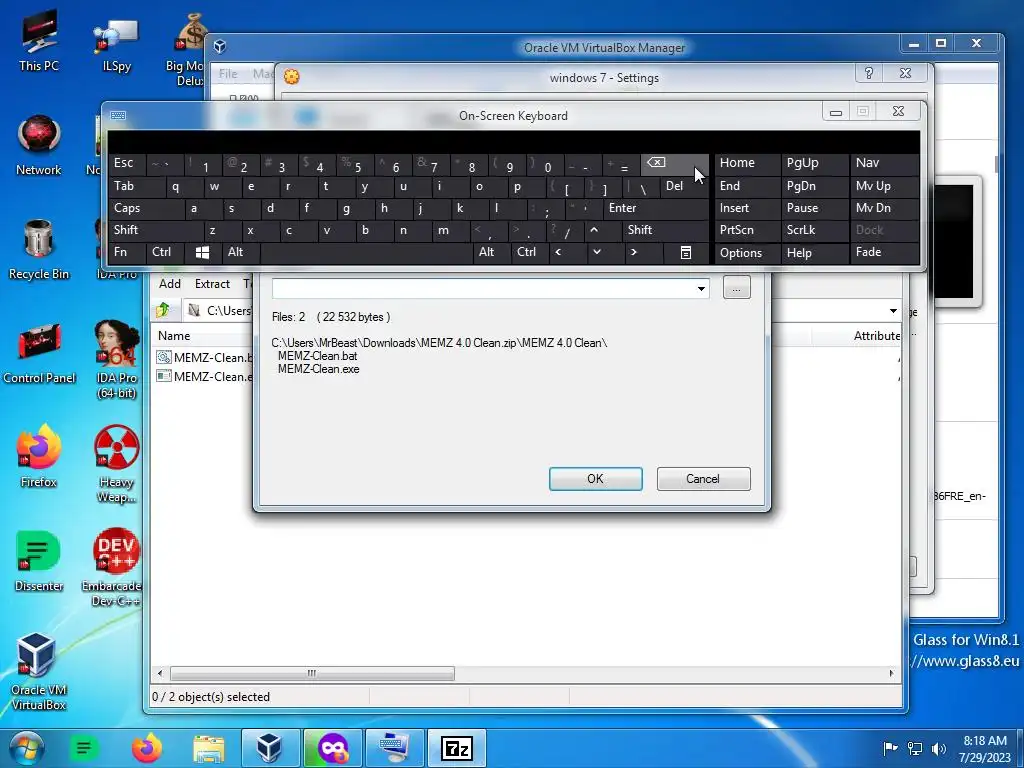Open the Windows Start orb
This screenshot has height=768, width=1024.
tap(26, 748)
